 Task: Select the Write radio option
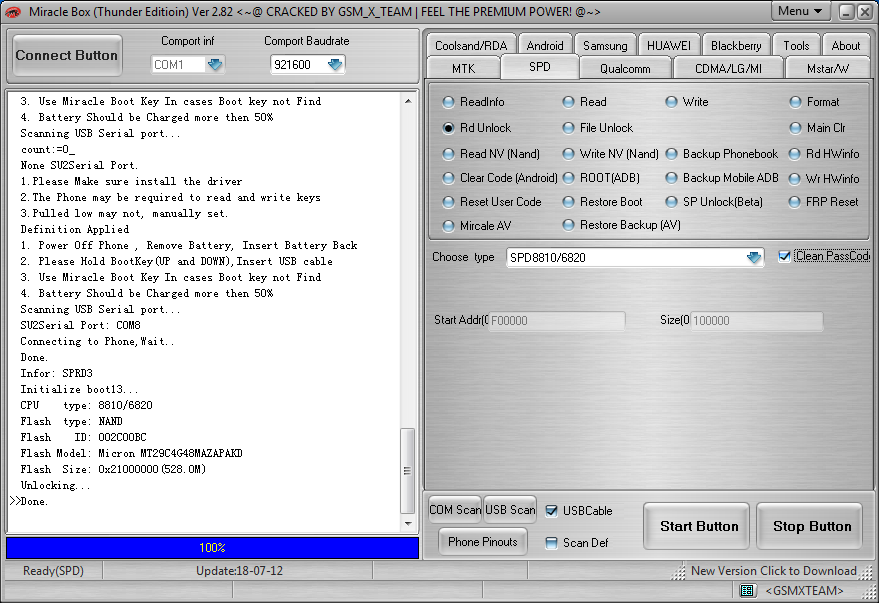coord(687,102)
